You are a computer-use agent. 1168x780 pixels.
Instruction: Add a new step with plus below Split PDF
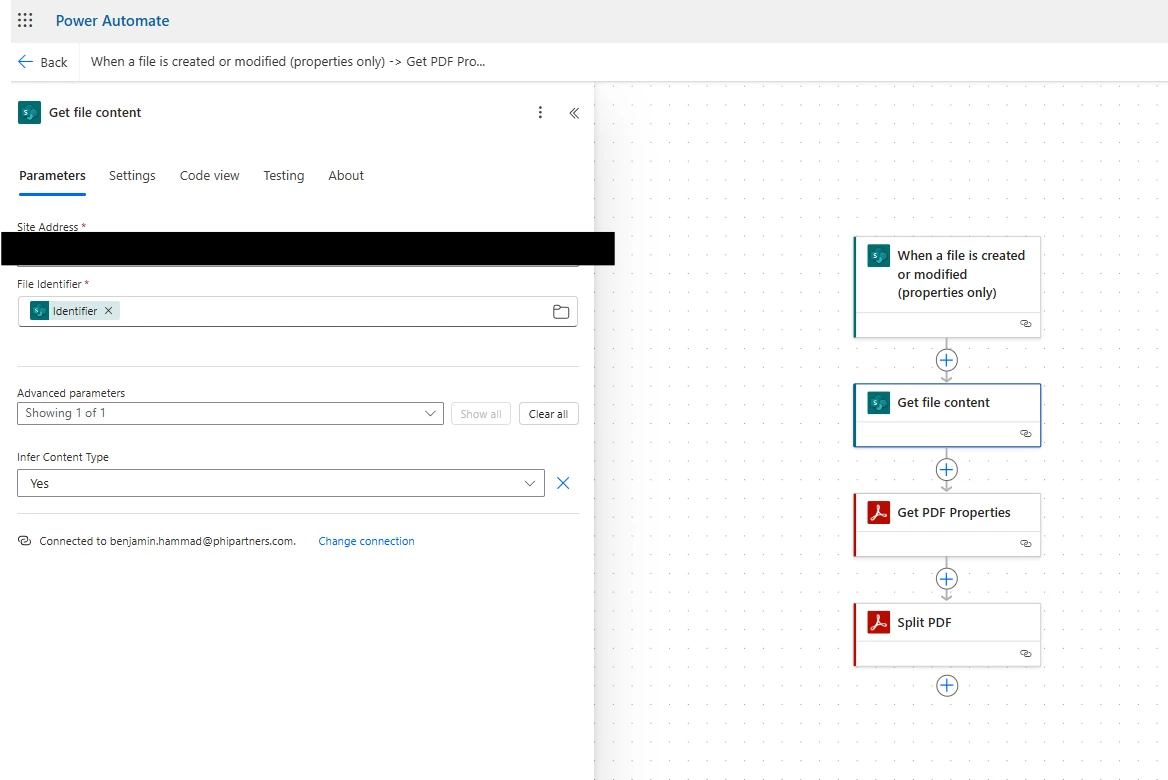[947, 686]
